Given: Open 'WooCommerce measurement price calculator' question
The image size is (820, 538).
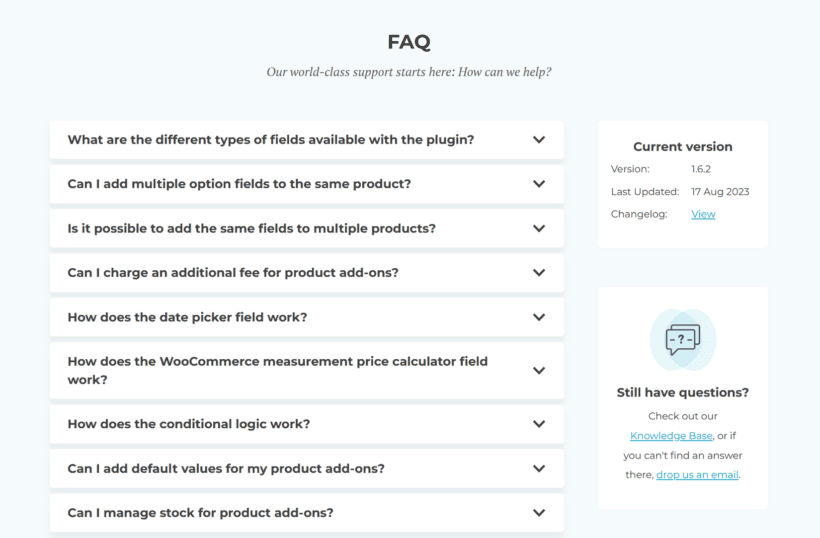Looking at the screenshot, I should (x=306, y=370).
